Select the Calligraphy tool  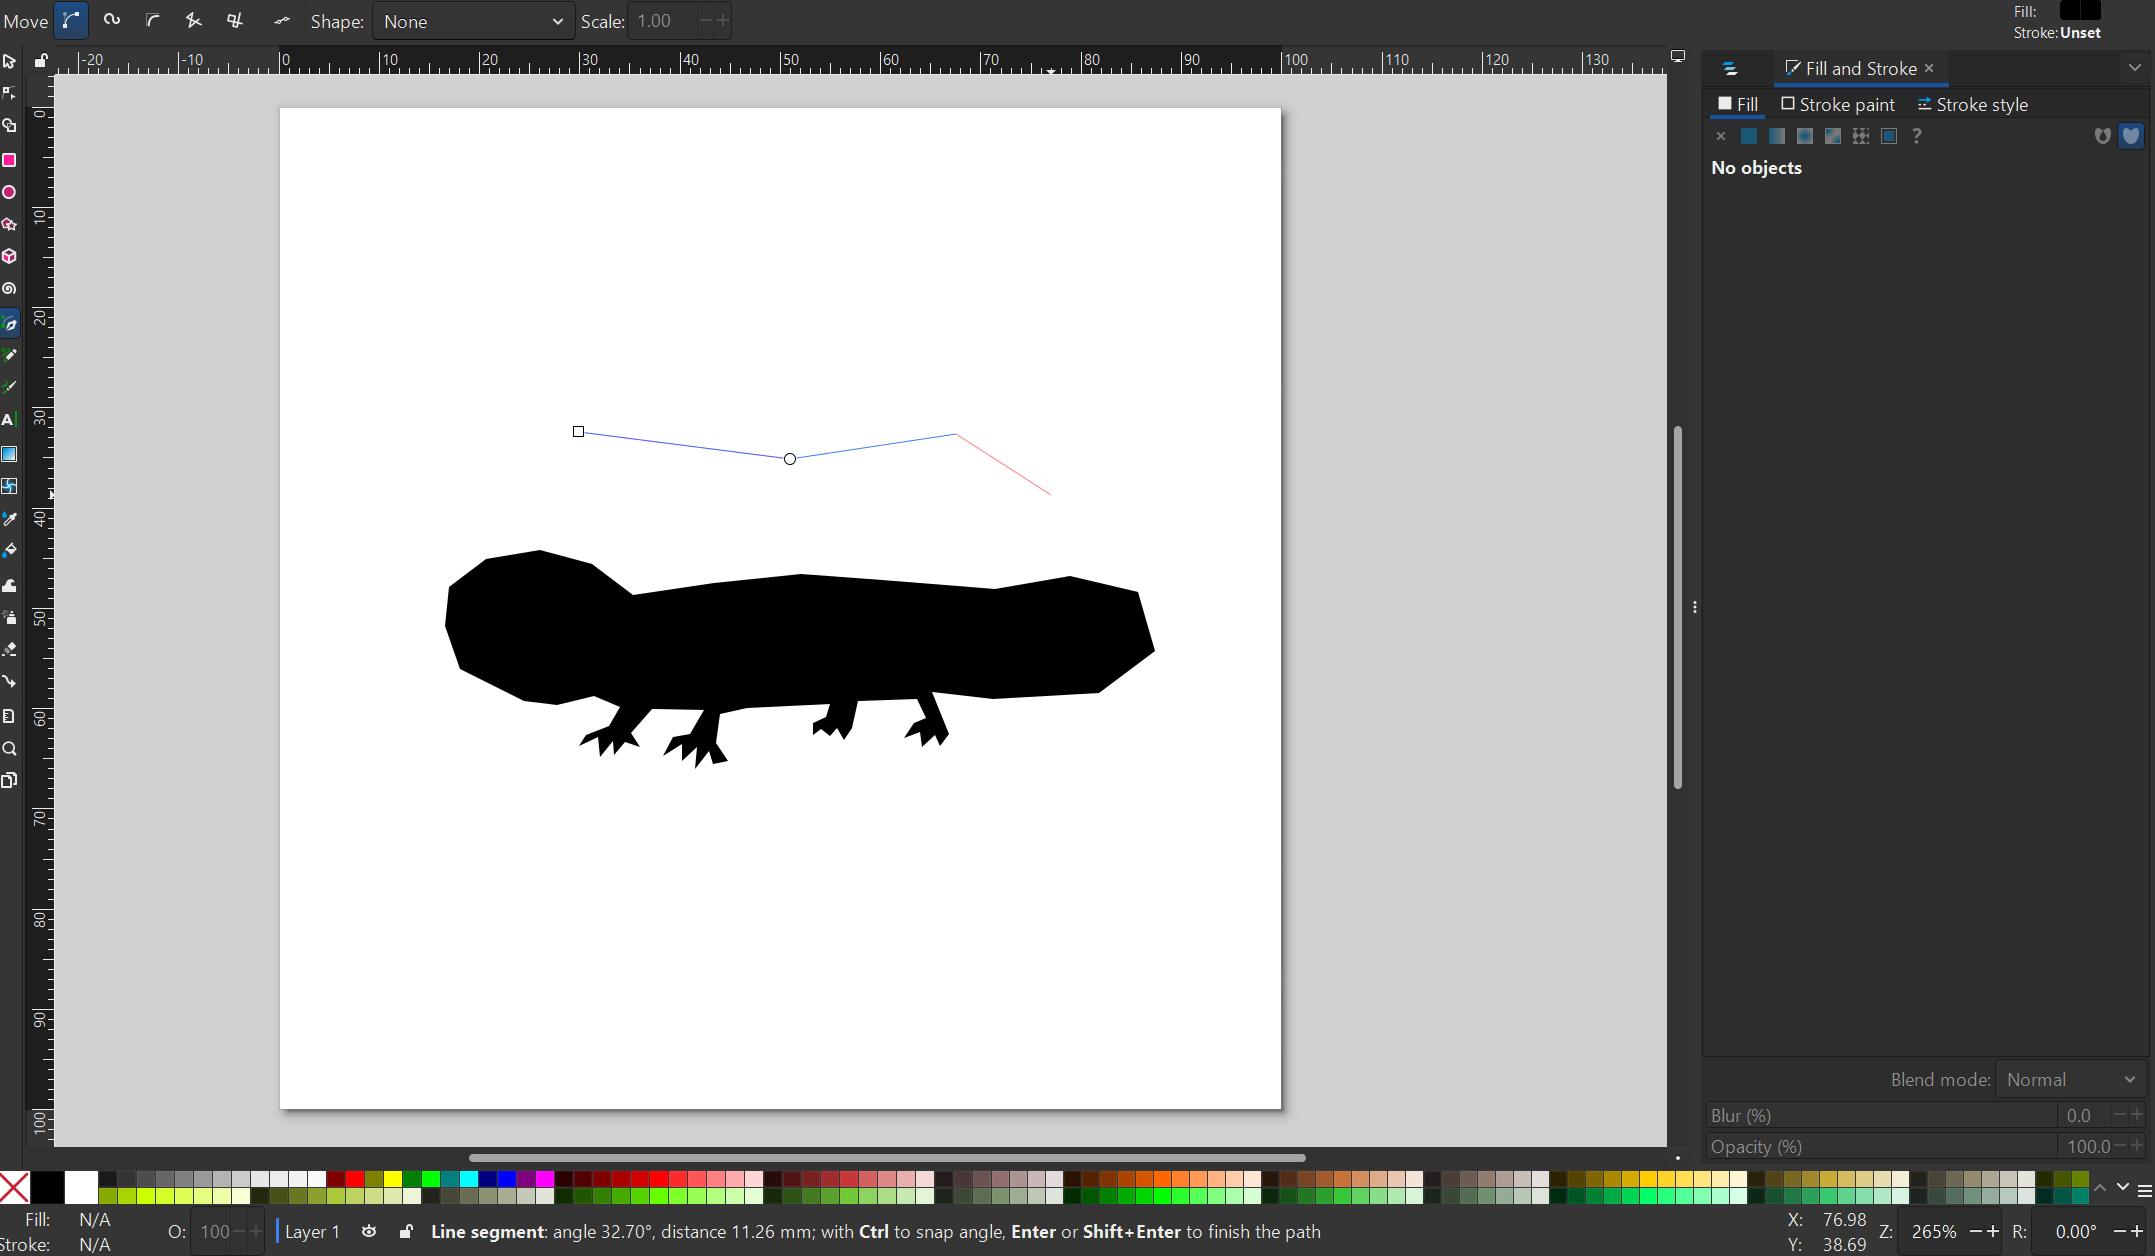[9, 387]
